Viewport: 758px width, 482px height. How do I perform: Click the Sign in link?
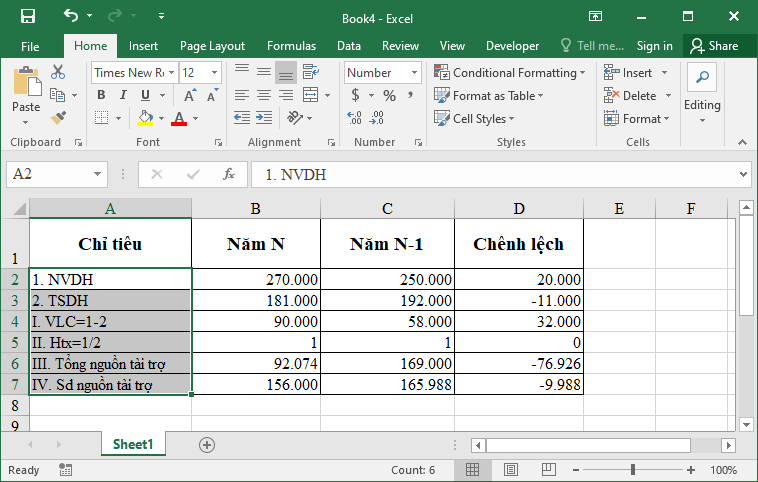(654, 46)
